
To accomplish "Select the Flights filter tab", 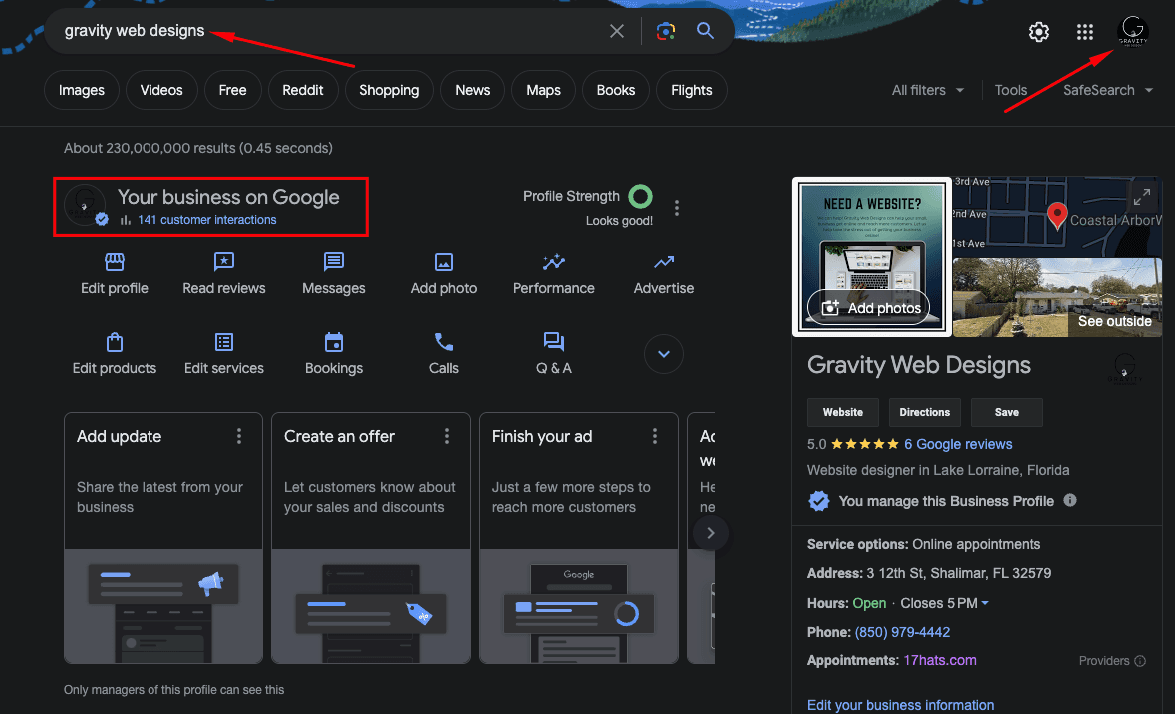I will coord(692,90).
